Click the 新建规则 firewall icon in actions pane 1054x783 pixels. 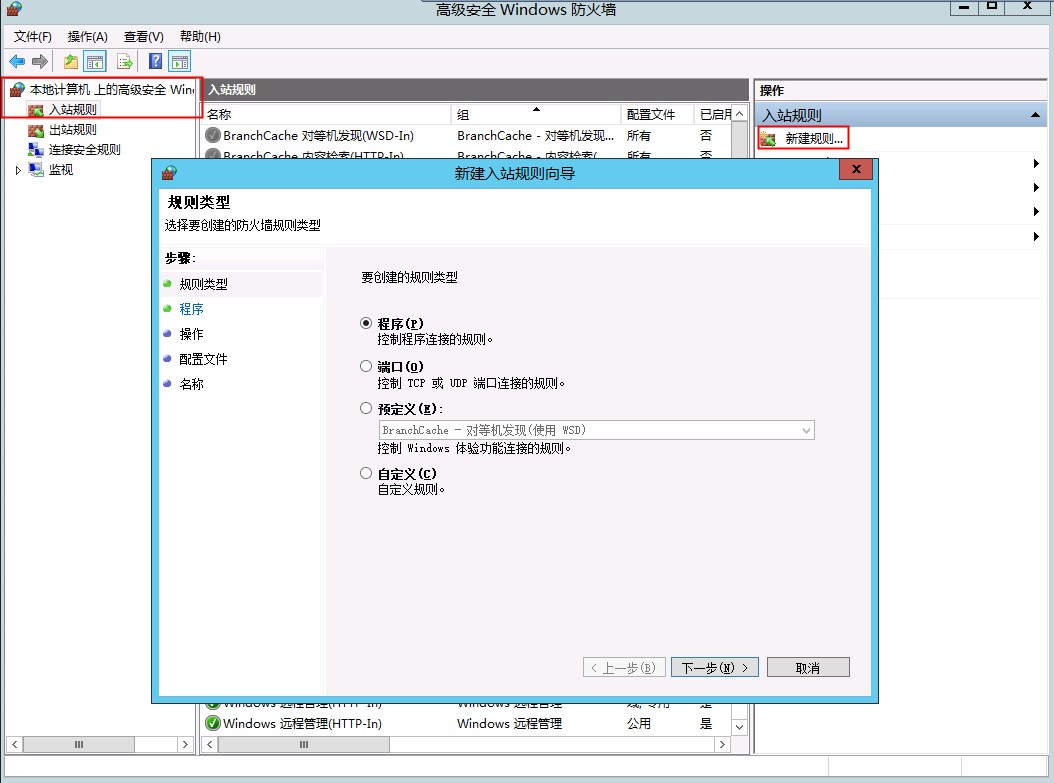tap(768, 139)
